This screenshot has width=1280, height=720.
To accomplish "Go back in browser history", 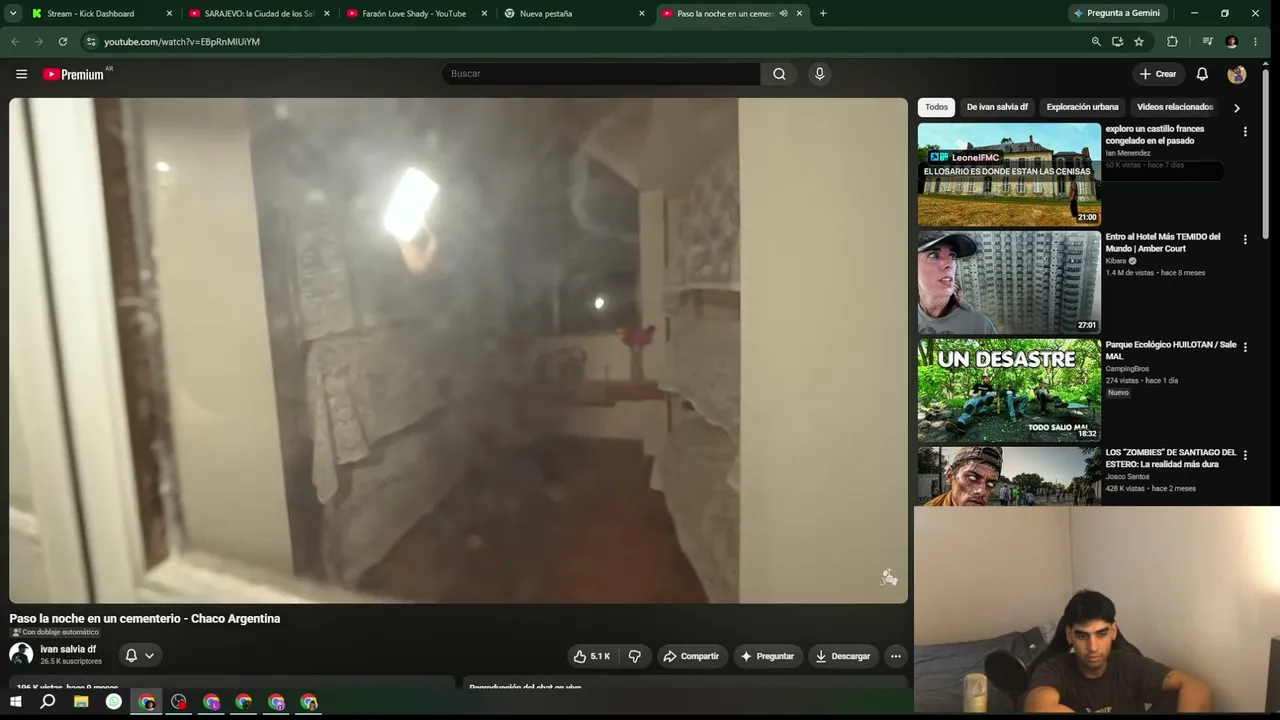I will (15, 42).
